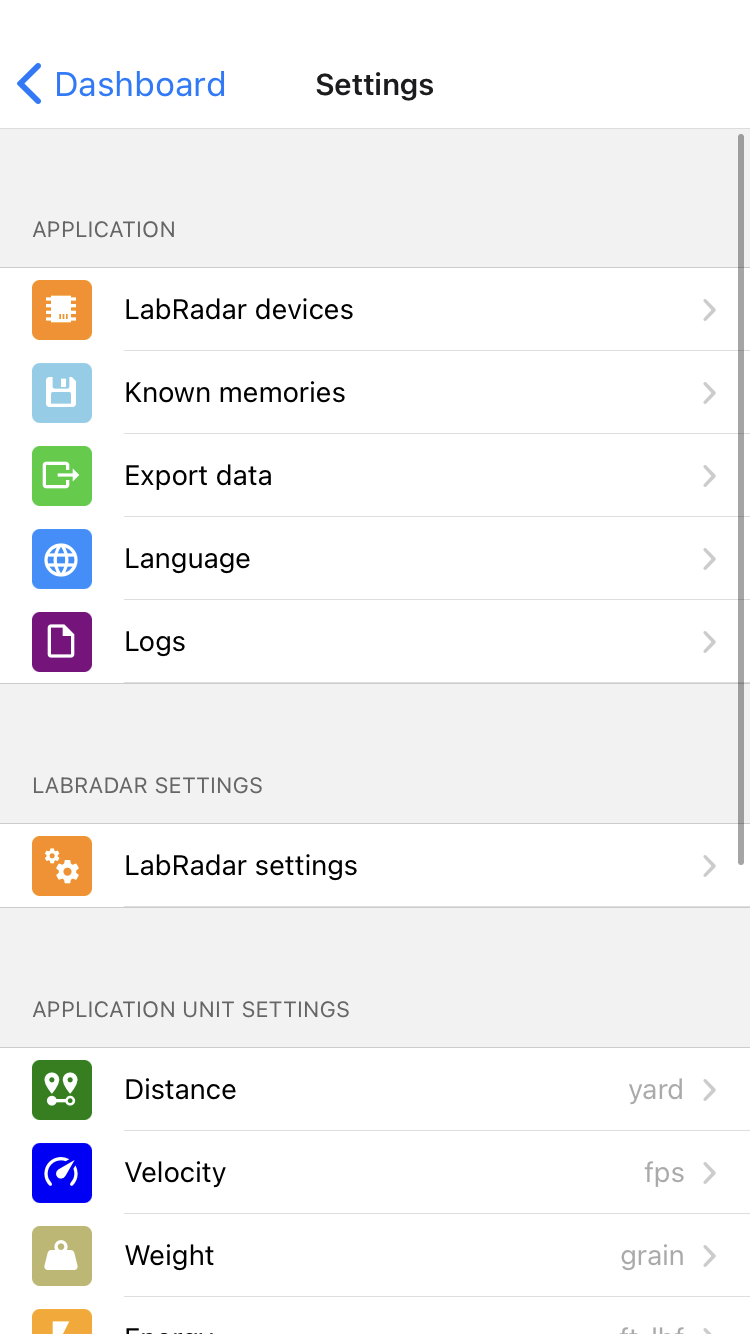Open the LabRadar devices menu row

tap(400, 310)
